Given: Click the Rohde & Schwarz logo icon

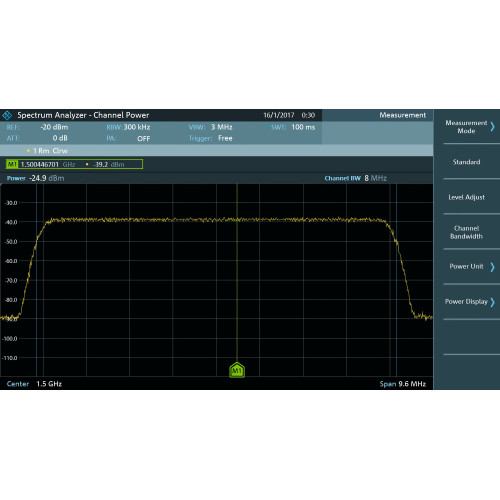Looking at the screenshot, I should [7, 115].
